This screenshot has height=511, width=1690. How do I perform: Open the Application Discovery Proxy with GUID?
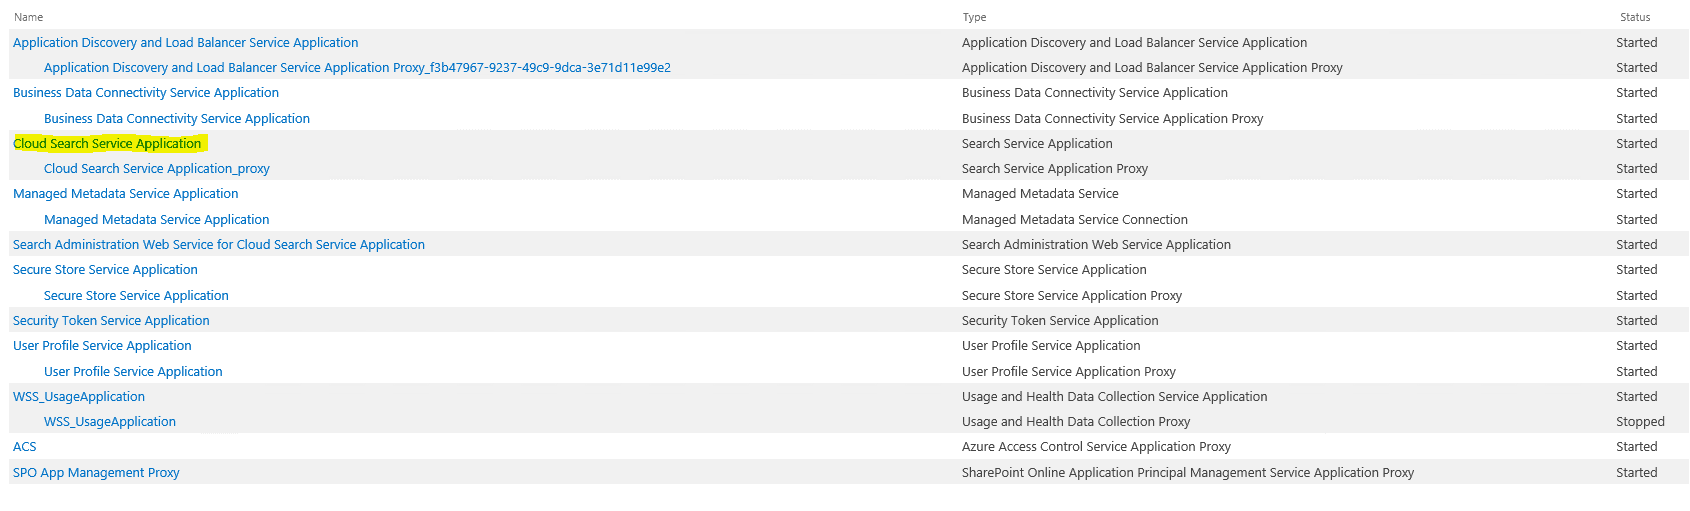357,67
